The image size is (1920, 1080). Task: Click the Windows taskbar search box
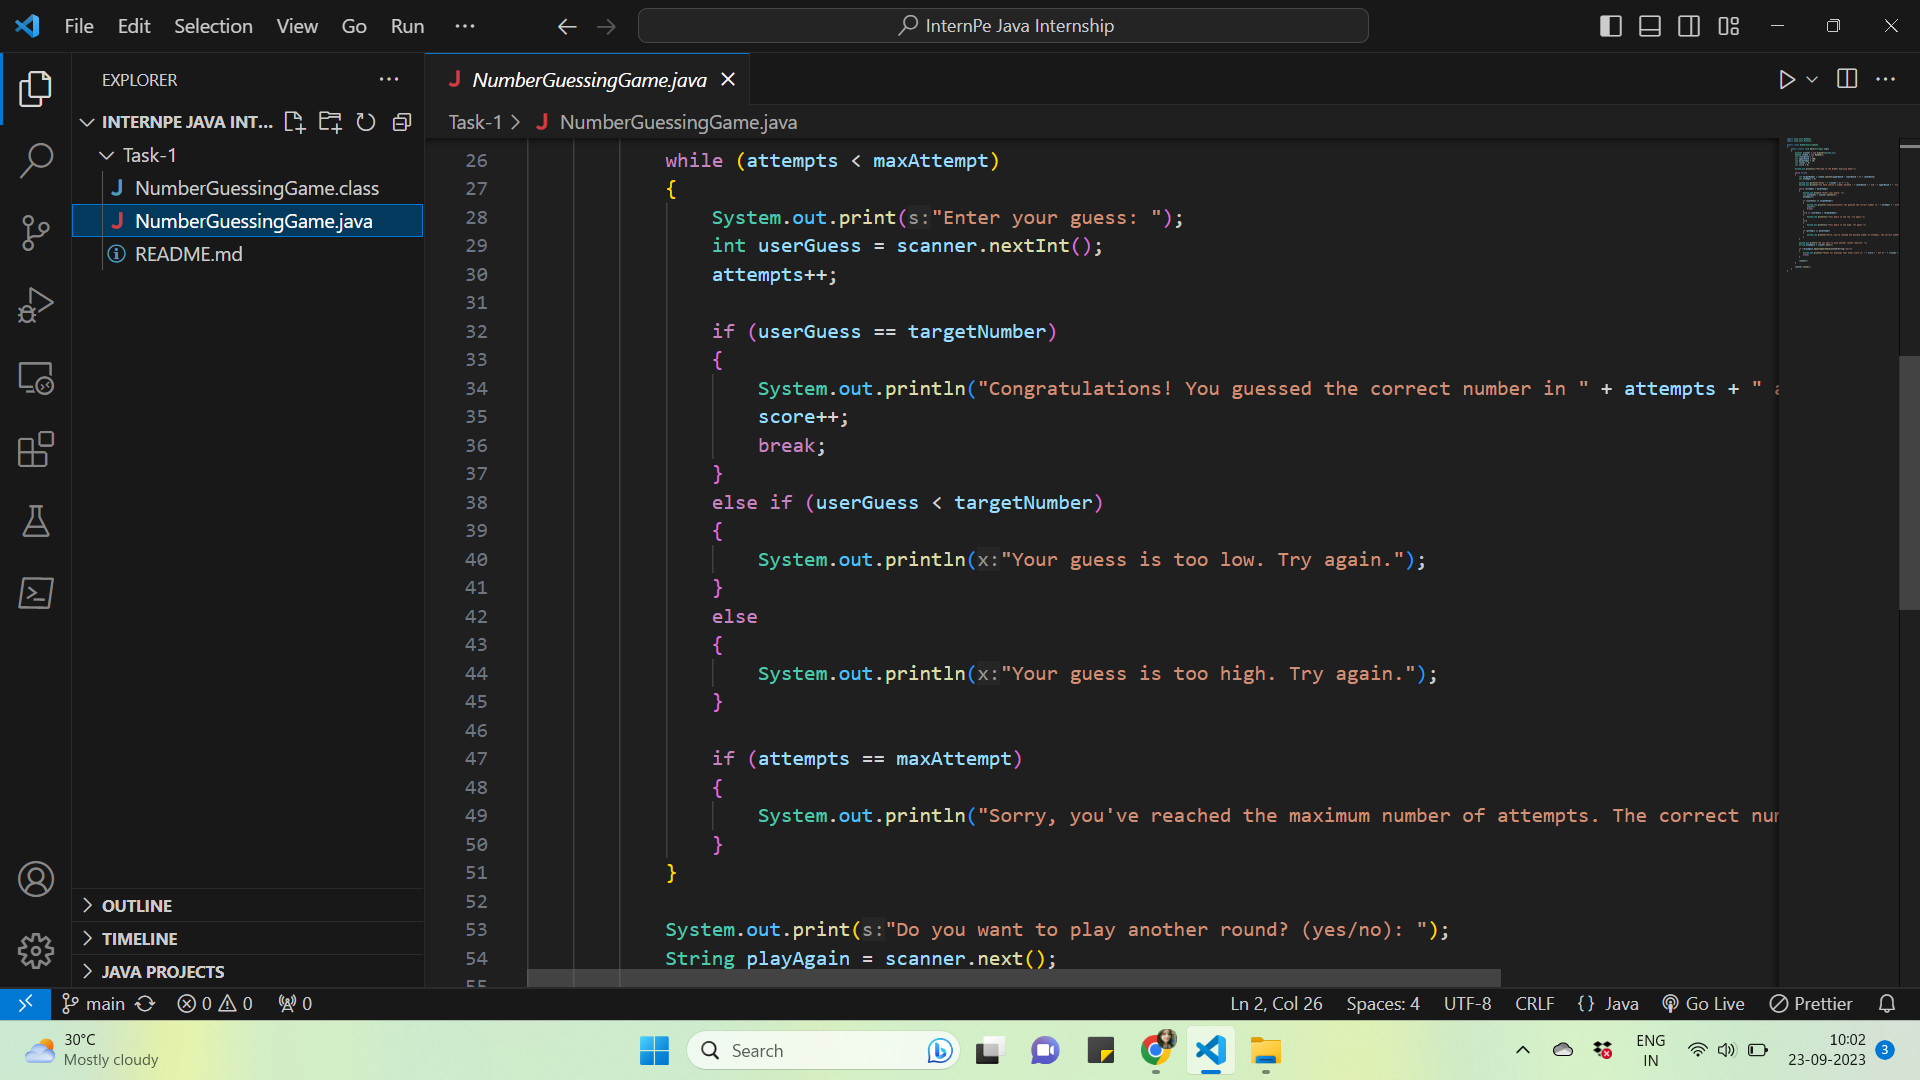820,1050
